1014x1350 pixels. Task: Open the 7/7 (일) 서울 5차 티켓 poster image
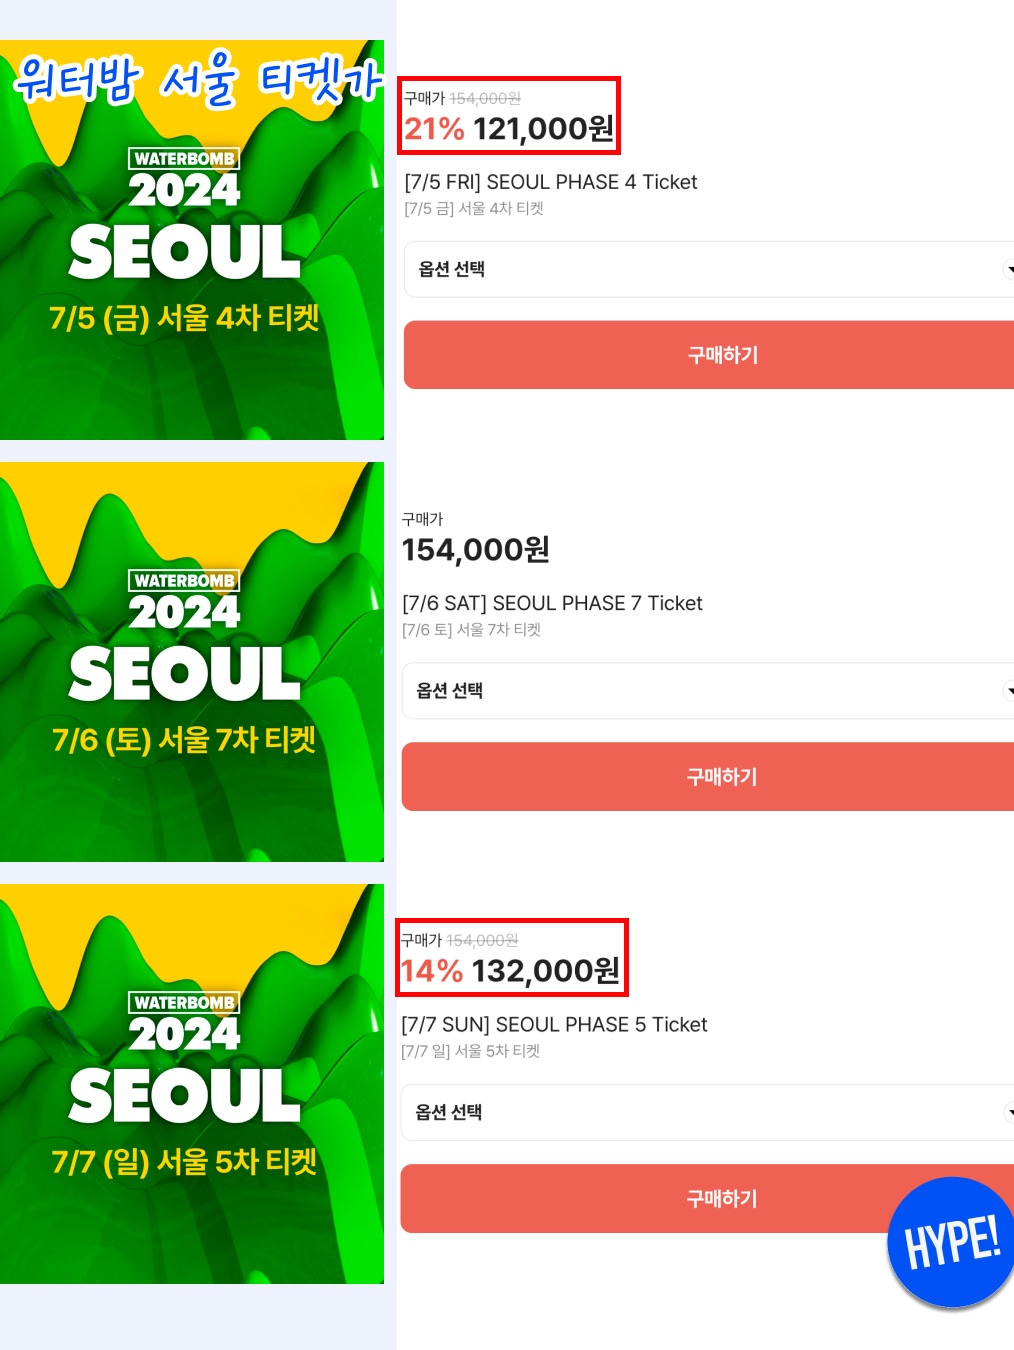pos(192,1084)
